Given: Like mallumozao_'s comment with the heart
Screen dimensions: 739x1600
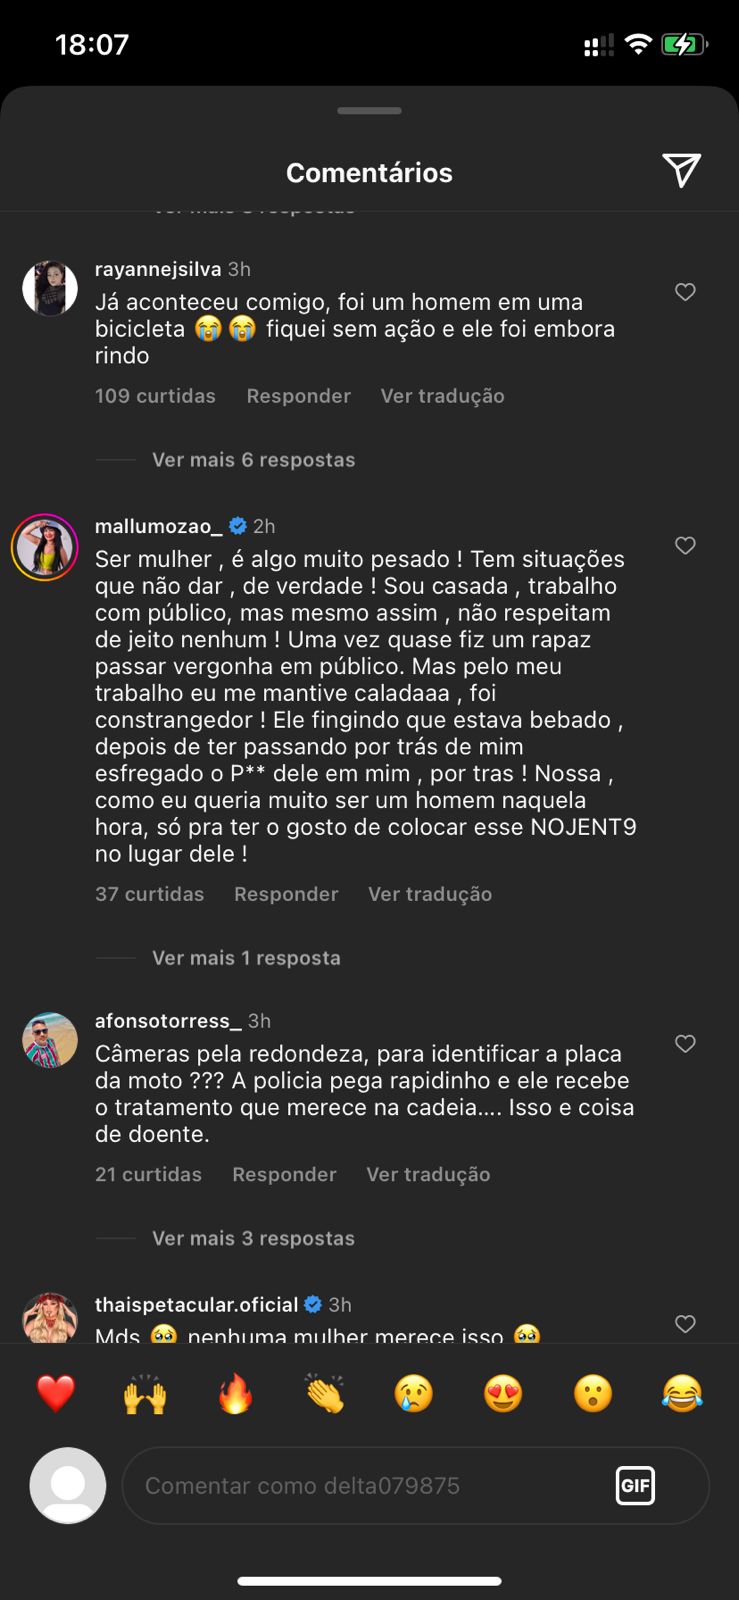Looking at the screenshot, I should (x=685, y=545).
